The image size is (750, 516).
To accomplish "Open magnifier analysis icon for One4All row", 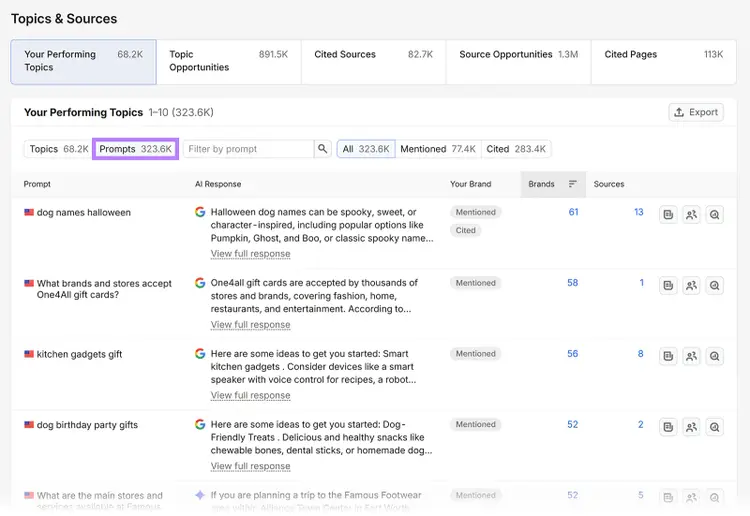I will [715, 285].
